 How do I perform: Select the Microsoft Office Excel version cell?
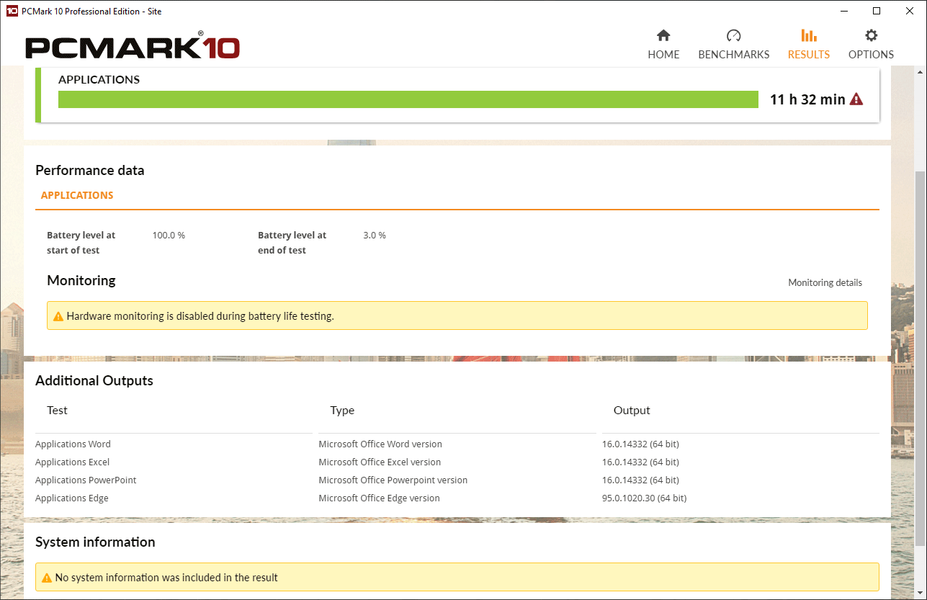click(380, 462)
